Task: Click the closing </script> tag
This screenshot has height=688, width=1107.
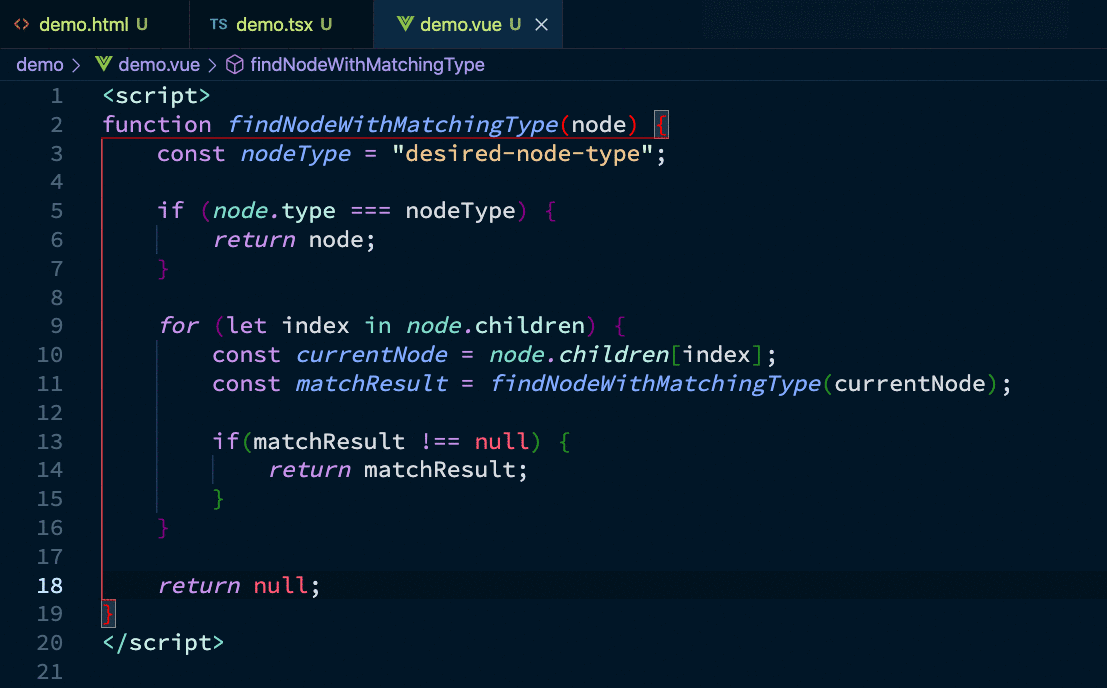Action: click(x=163, y=643)
